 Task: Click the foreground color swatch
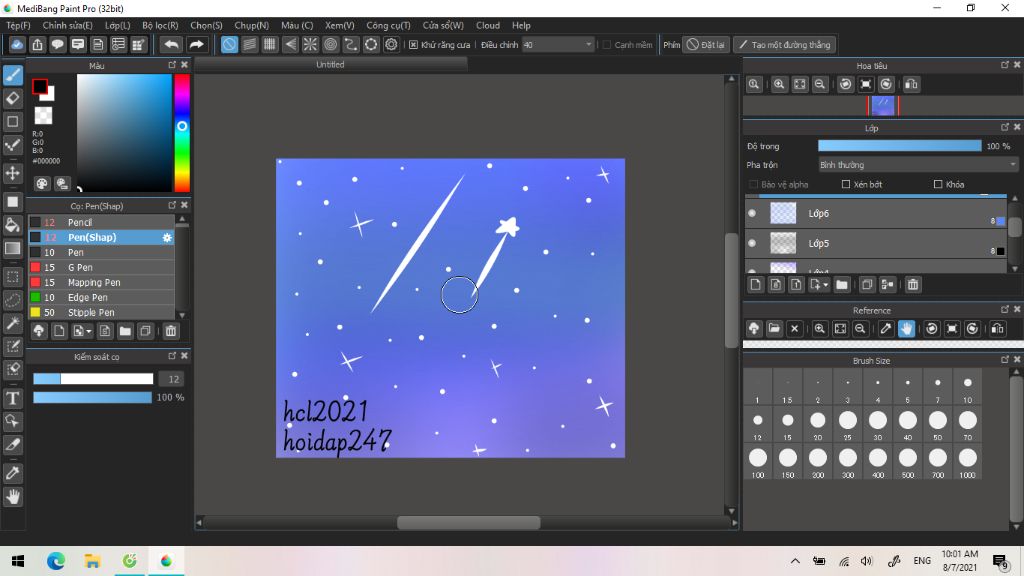[x=39, y=86]
